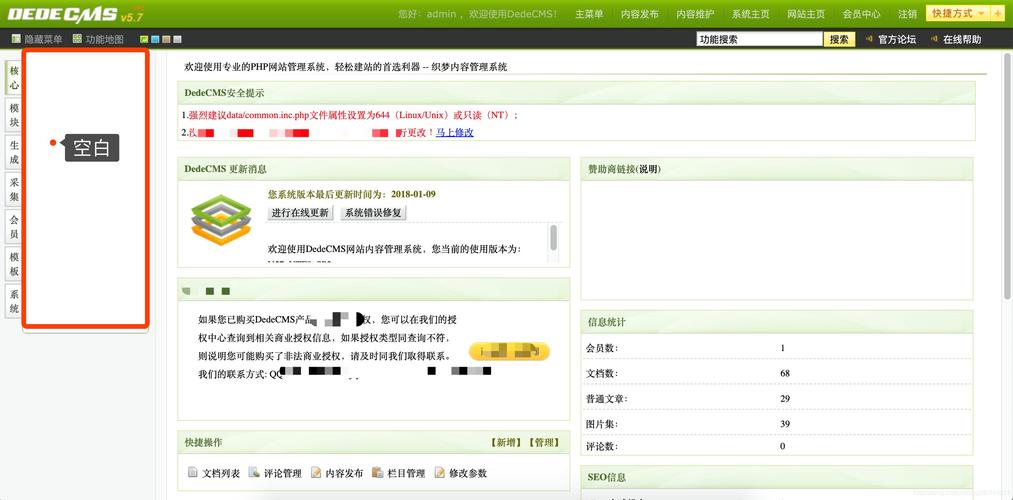
Task: Switch to the 采集 sidebar tab
Action: (14, 189)
